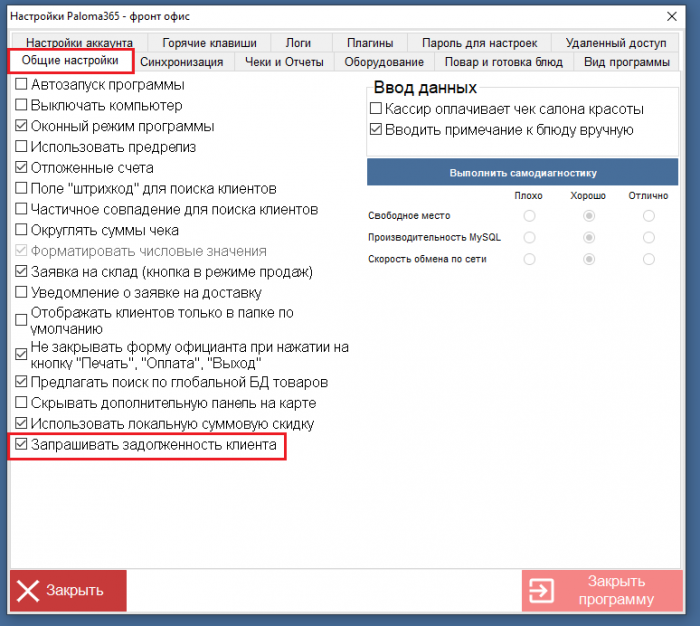Viewport: 700px width, 626px height.
Task: Enable Кассир оплачивает чек салона красоты
Action: (x=376, y=109)
